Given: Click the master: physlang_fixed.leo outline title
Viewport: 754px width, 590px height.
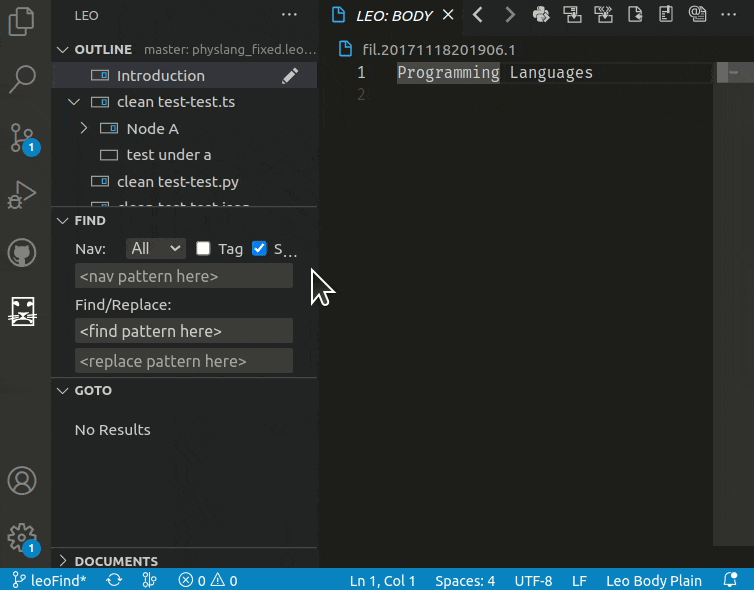Looking at the screenshot, I should click(230, 50).
